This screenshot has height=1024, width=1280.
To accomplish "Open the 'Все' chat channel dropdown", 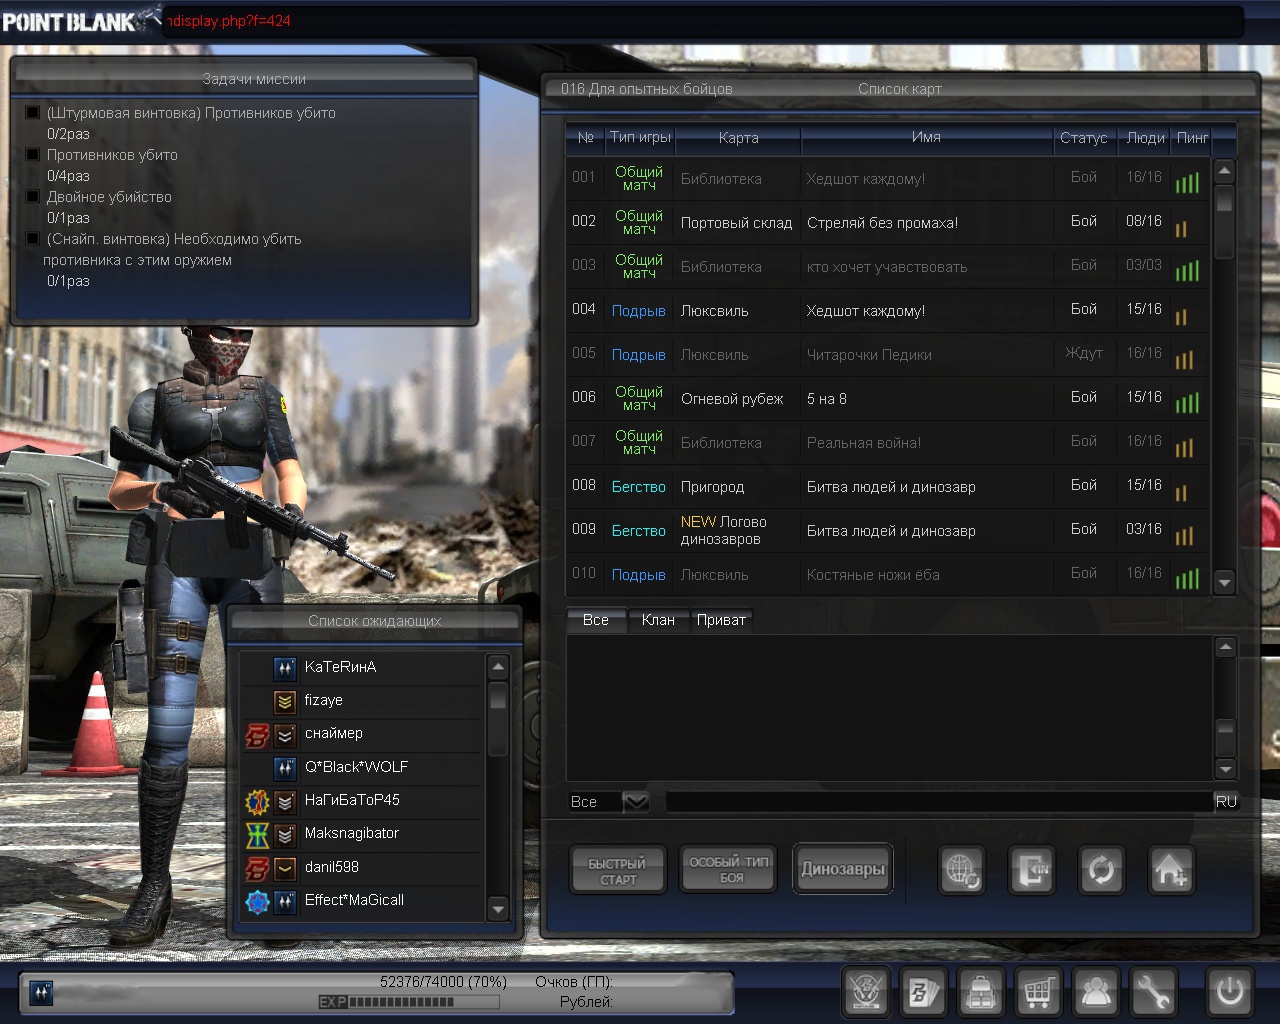I will [636, 801].
